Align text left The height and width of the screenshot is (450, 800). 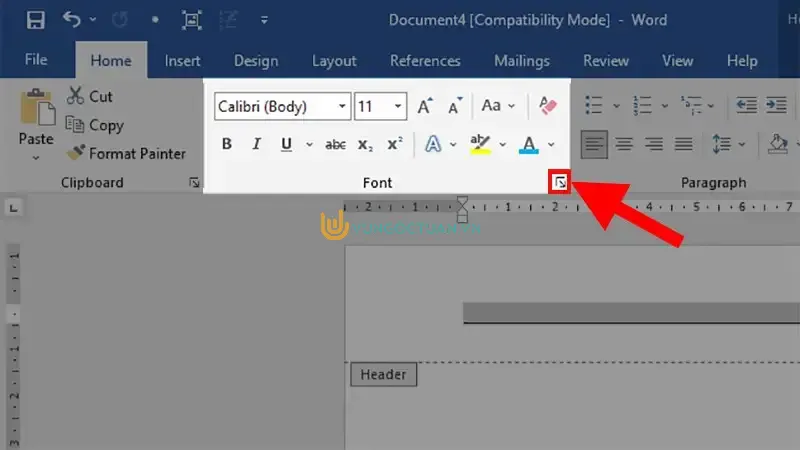594,144
